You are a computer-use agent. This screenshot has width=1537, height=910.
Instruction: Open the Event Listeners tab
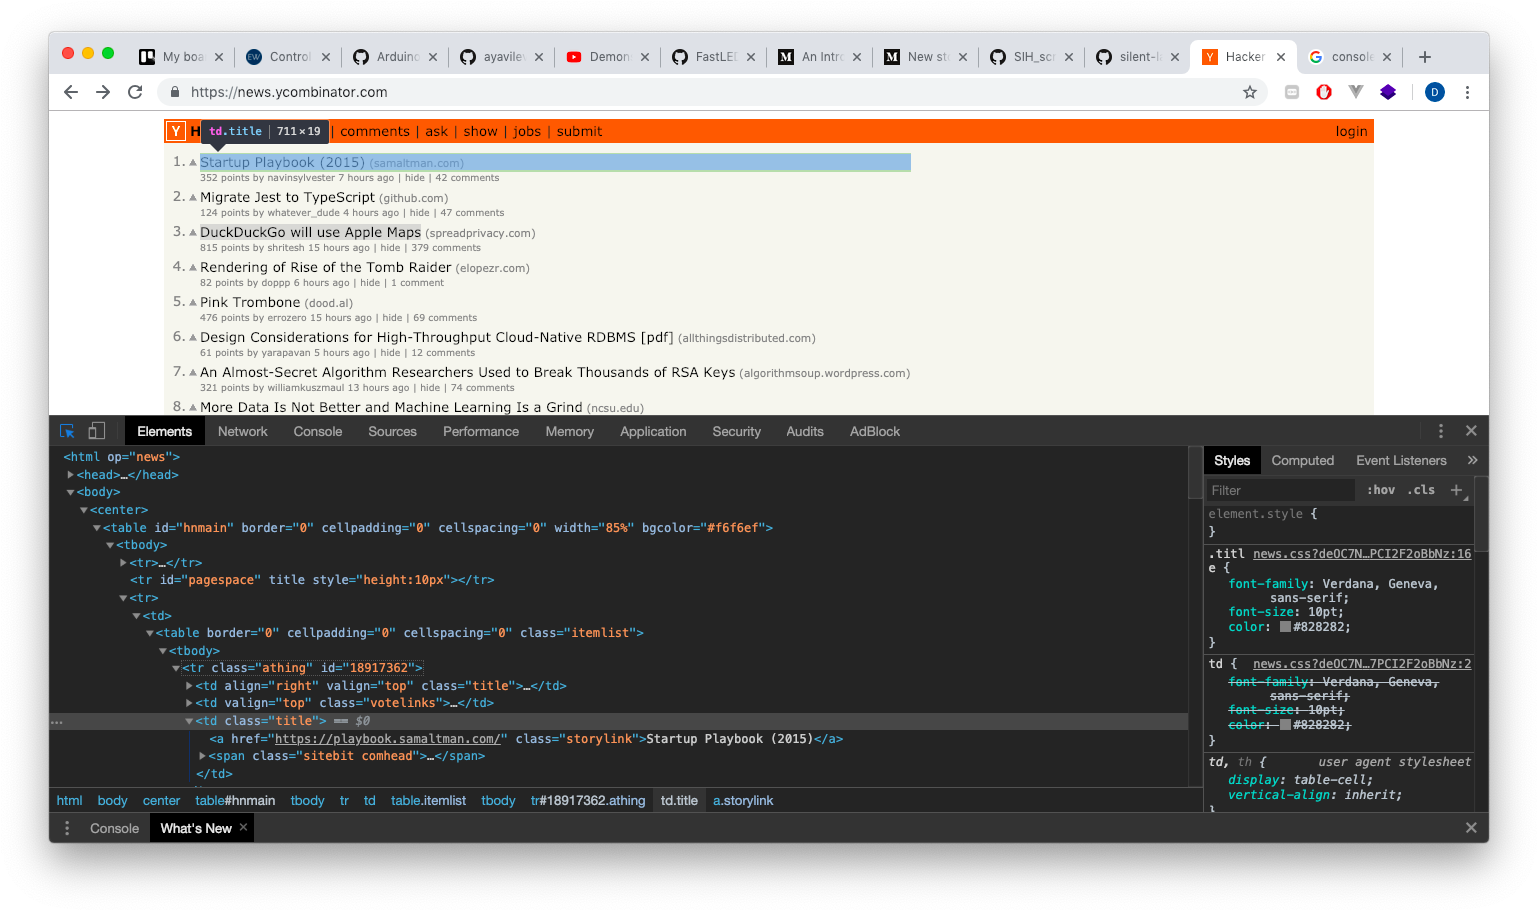pos(1401,460)
